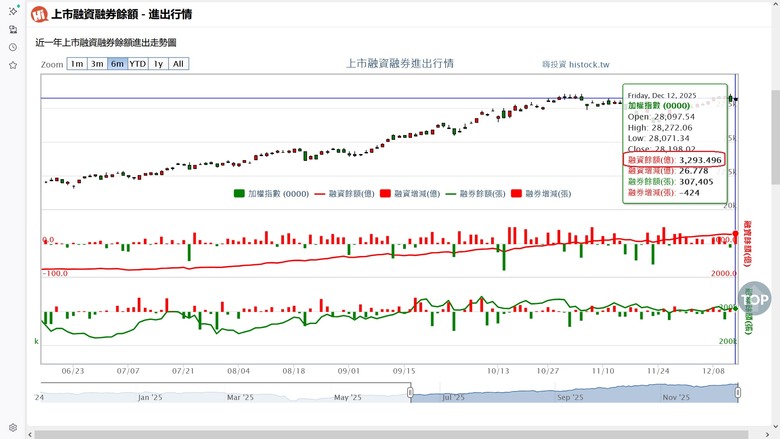Click tooltip date Friday, Dec 12, 2025
Viewport: 780px width, 439px height.
pyautogui.click(x=662, y=95)
